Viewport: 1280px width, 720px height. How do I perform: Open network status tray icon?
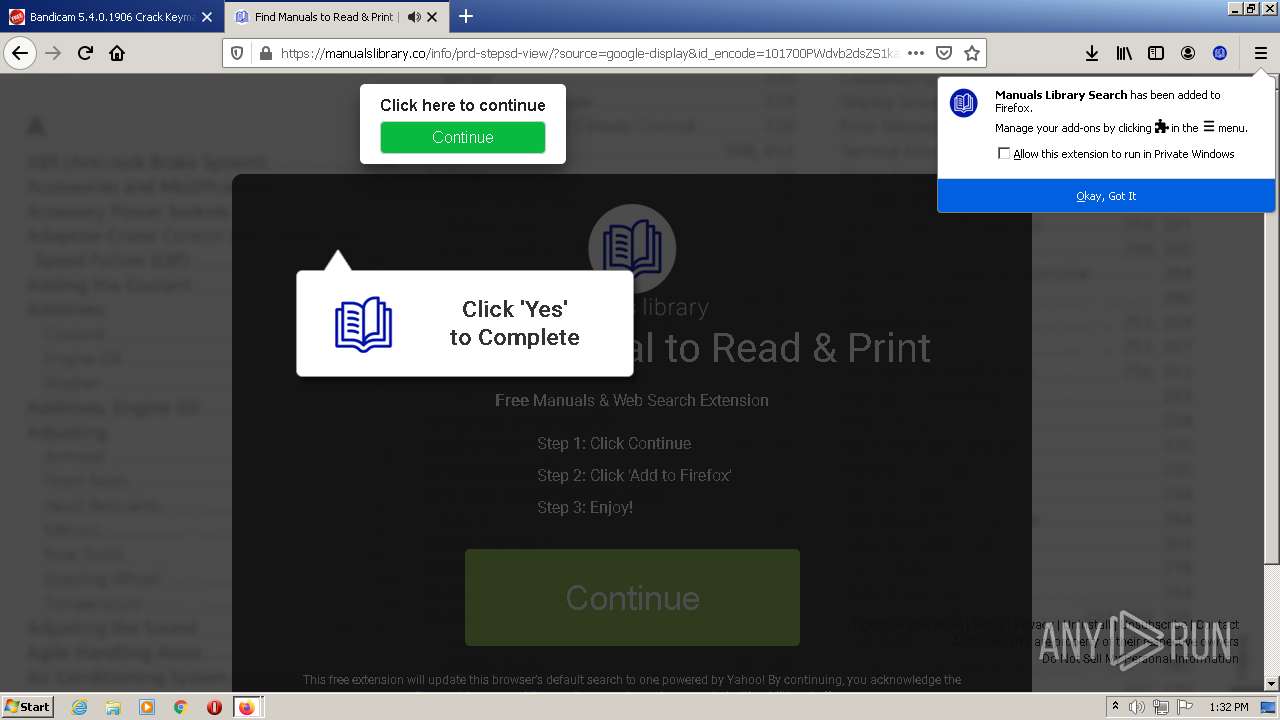tap(1161, 707)
